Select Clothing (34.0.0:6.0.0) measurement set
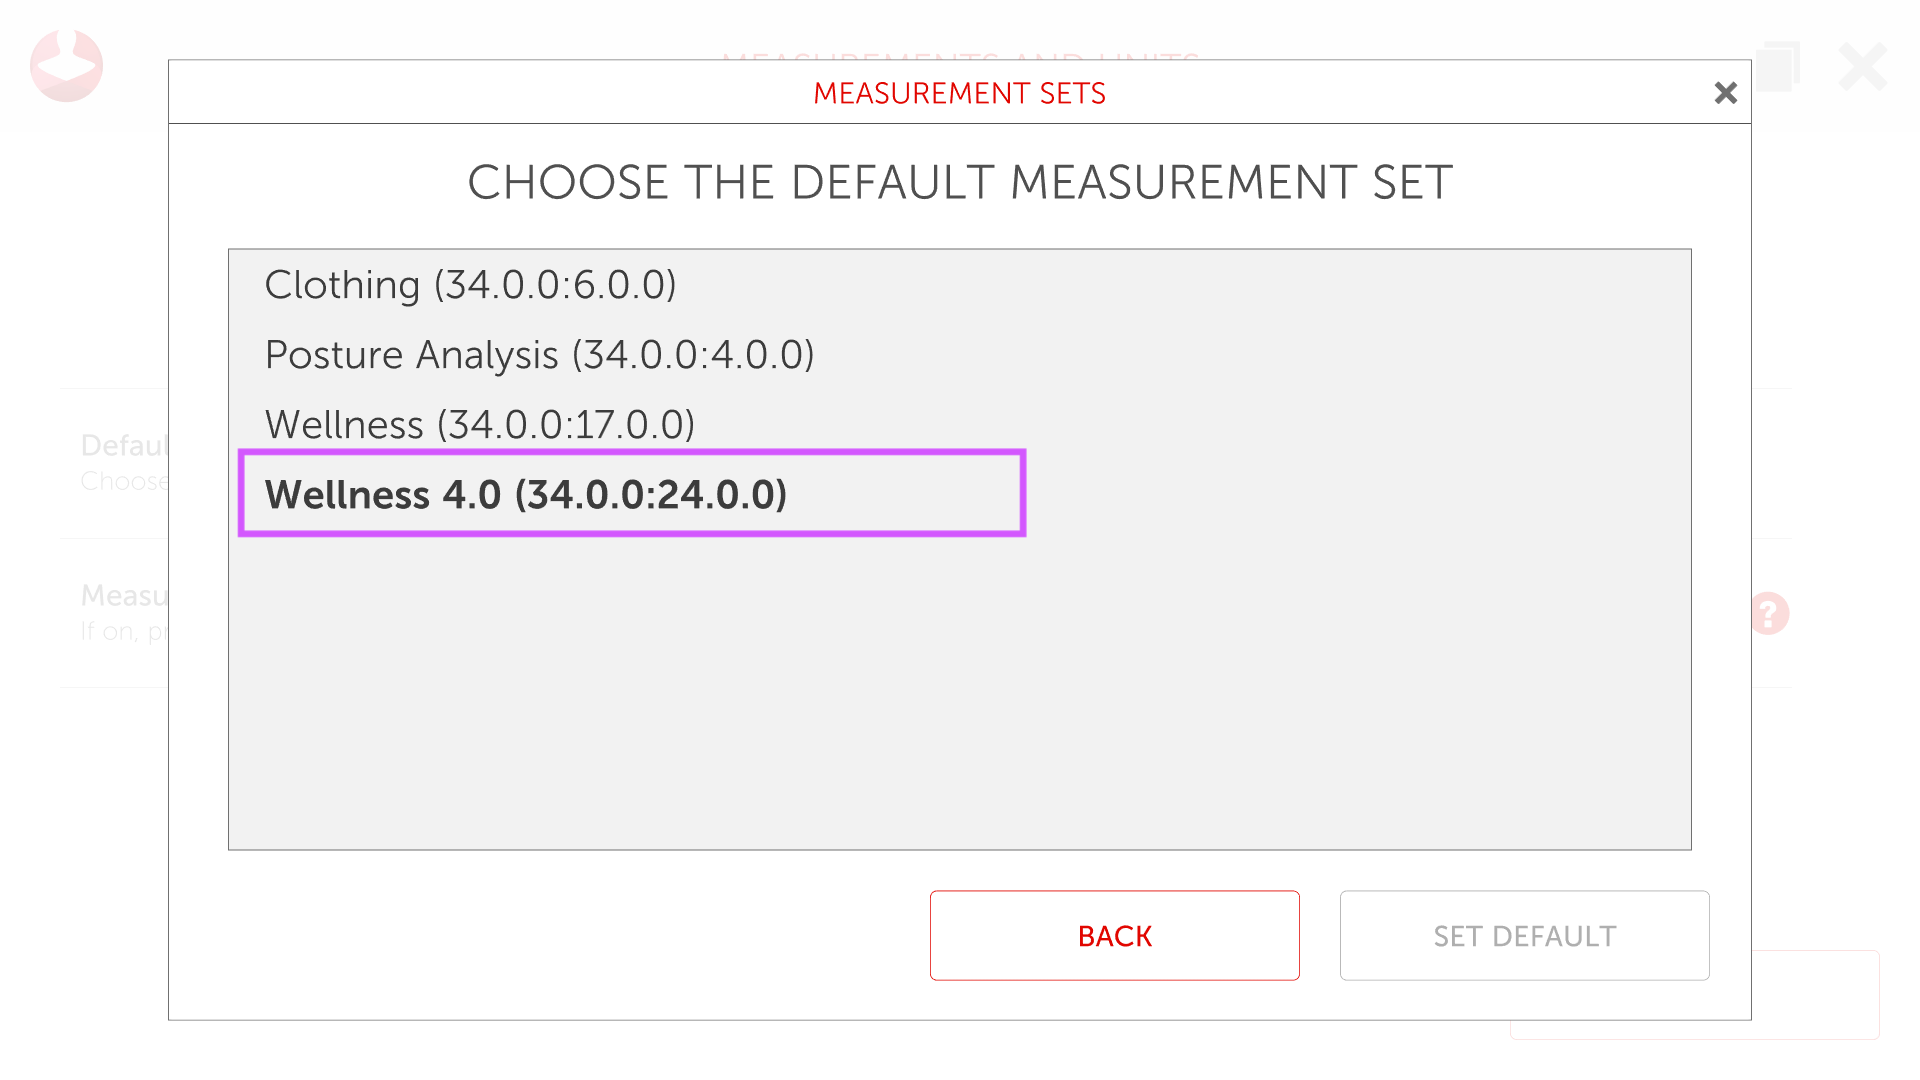The image size is (1920, 1080). (470, 285)
